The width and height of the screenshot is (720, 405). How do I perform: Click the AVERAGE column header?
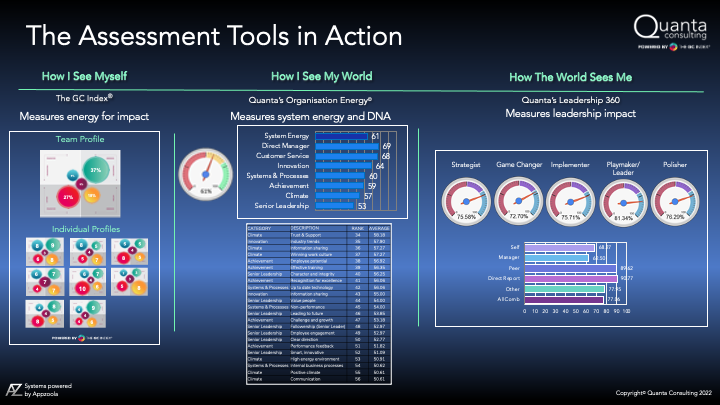click(x=379, y=228)
